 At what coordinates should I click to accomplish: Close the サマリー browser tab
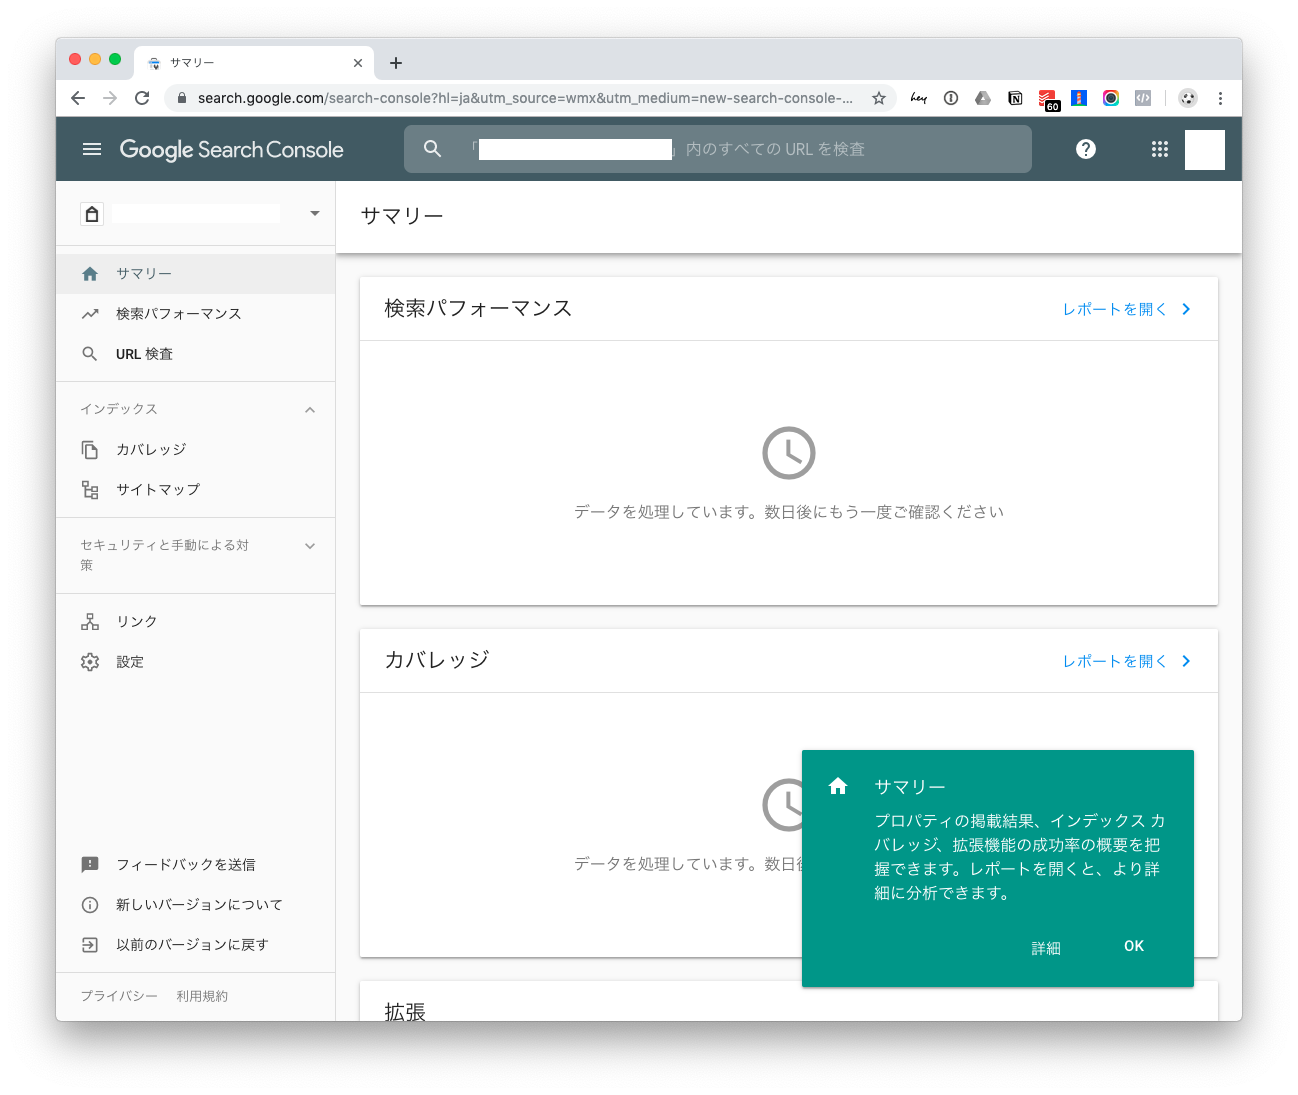(x=358, y=63)
